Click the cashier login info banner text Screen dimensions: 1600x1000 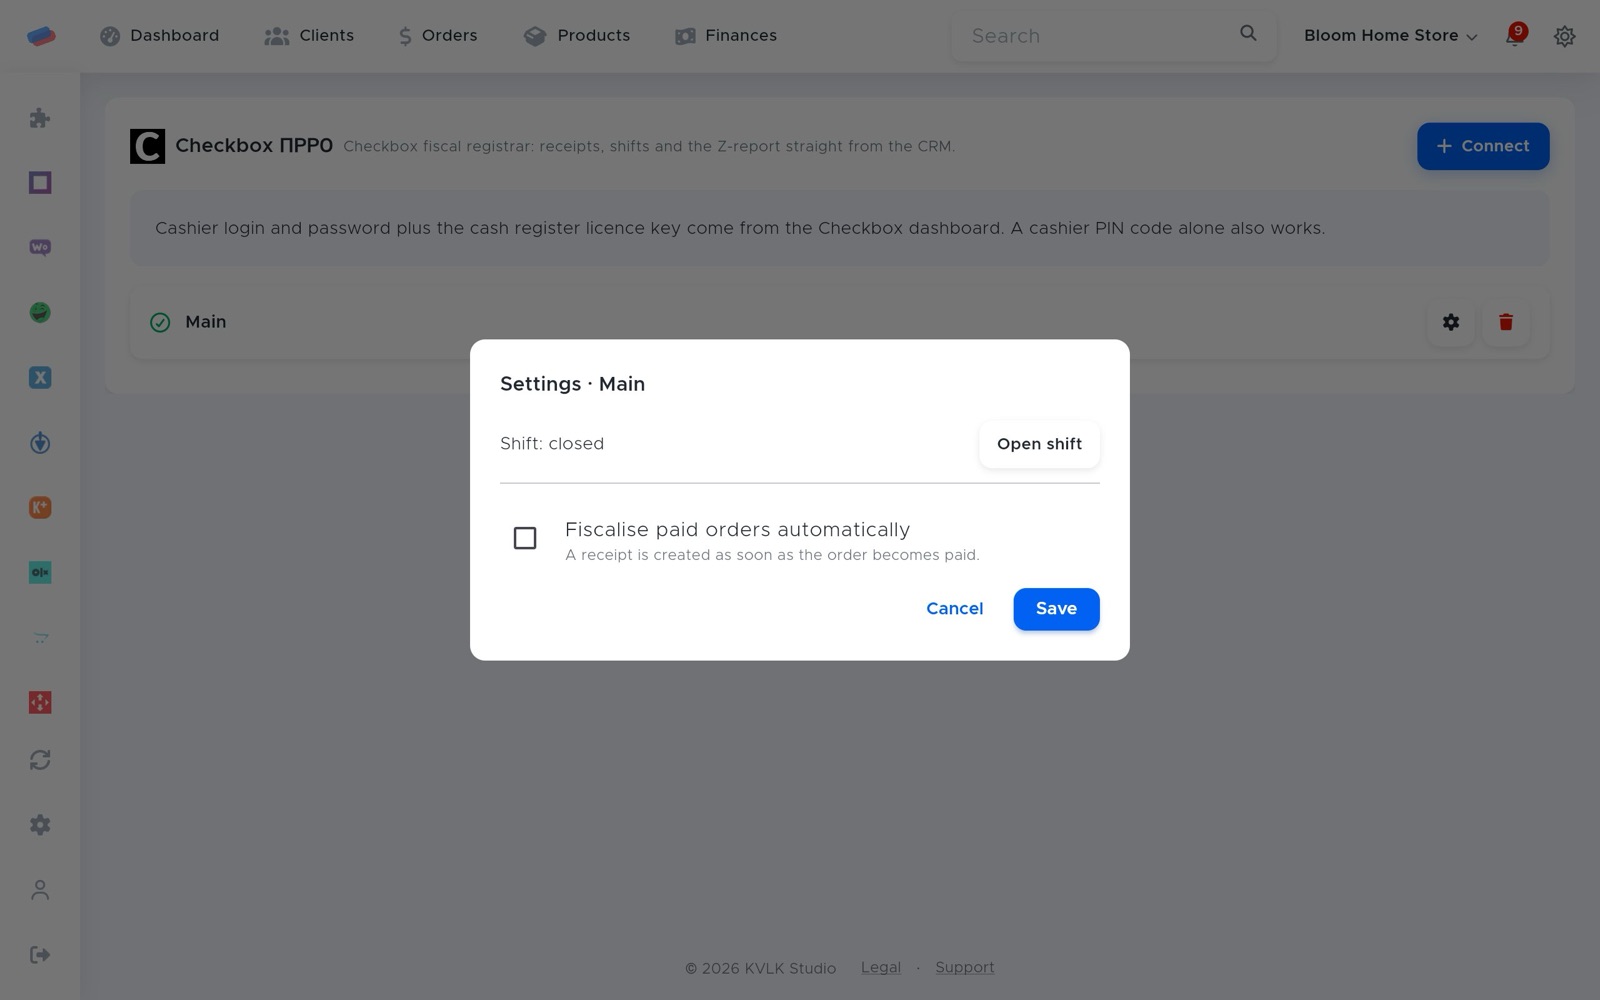coord(740,228)
